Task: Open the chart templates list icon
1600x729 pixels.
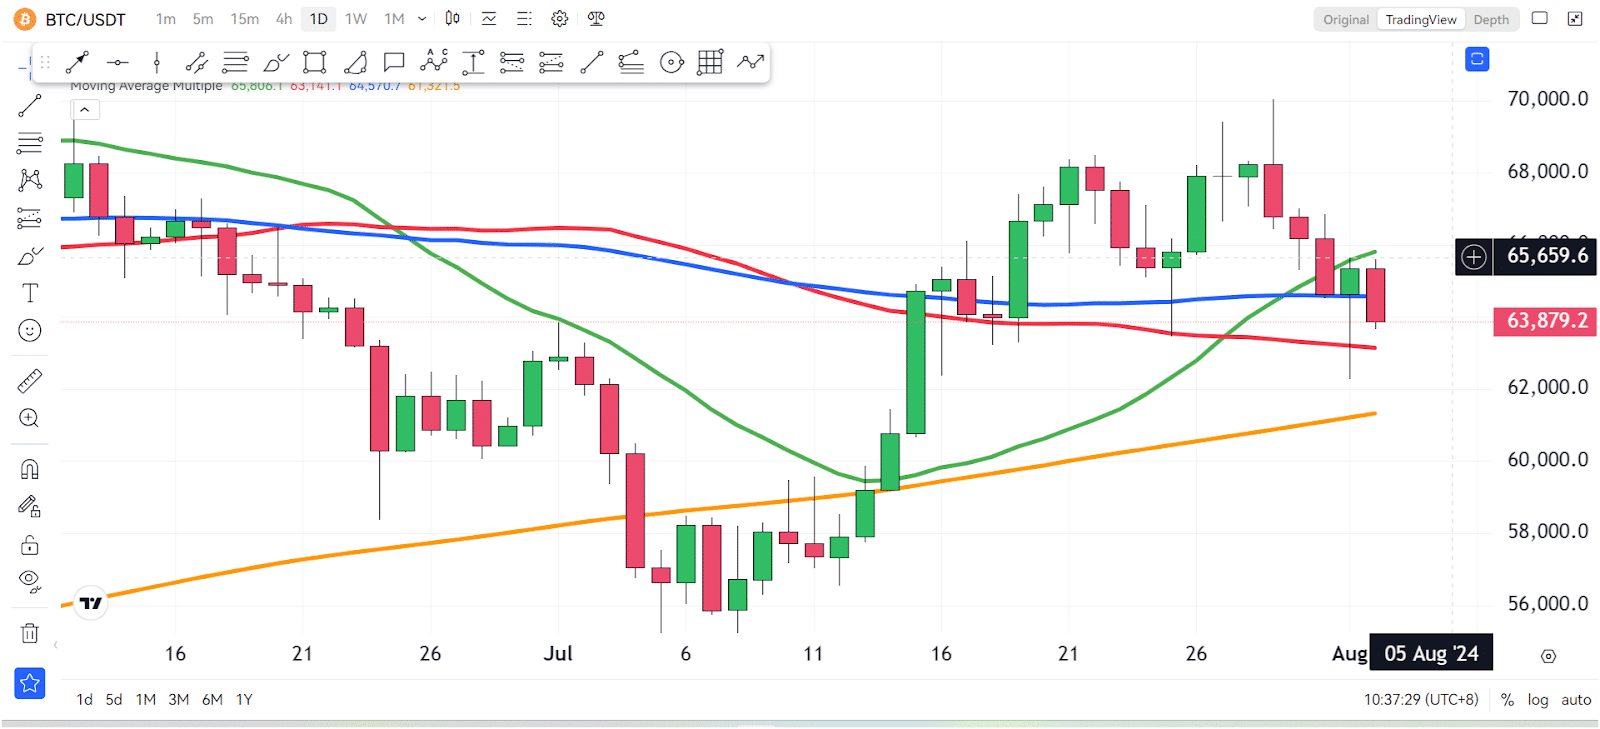Action: pos(524,18)
